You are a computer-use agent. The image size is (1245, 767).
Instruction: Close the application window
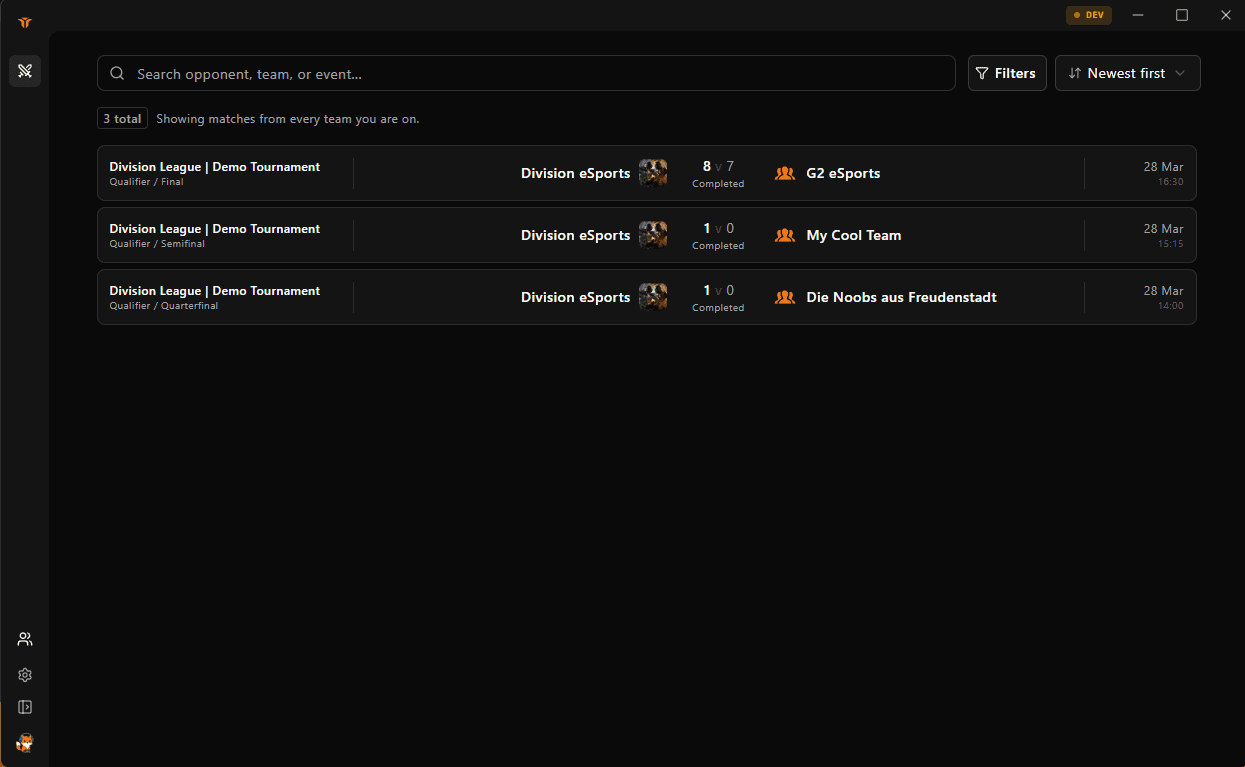[1226, 15]
